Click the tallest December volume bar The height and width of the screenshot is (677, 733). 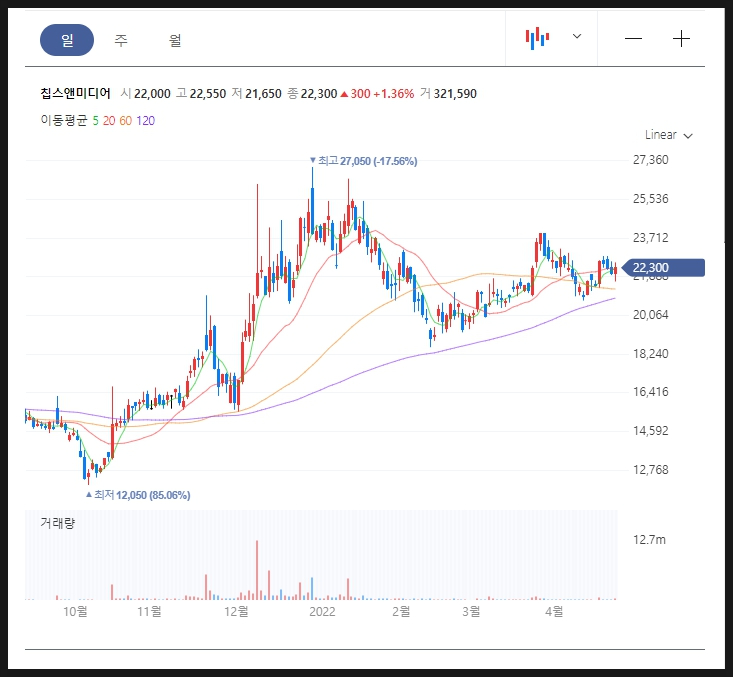pos(257,570)
